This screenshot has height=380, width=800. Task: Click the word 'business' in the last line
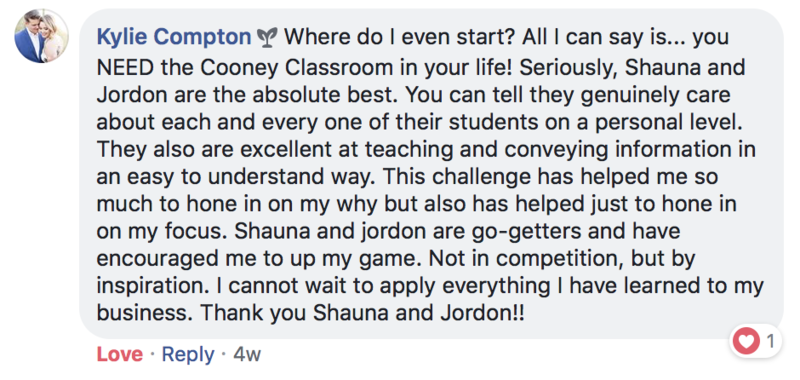(x=142, y=314)
